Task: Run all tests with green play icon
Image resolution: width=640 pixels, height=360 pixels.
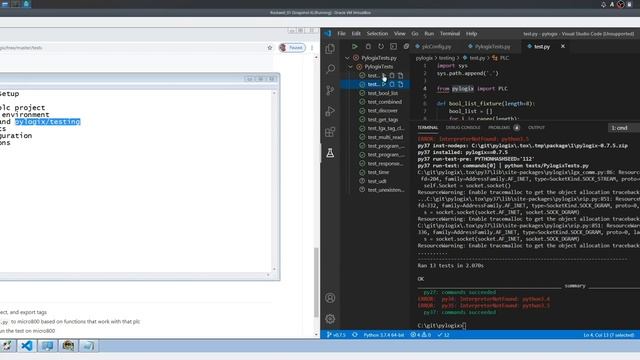Action: coord(355,47)
